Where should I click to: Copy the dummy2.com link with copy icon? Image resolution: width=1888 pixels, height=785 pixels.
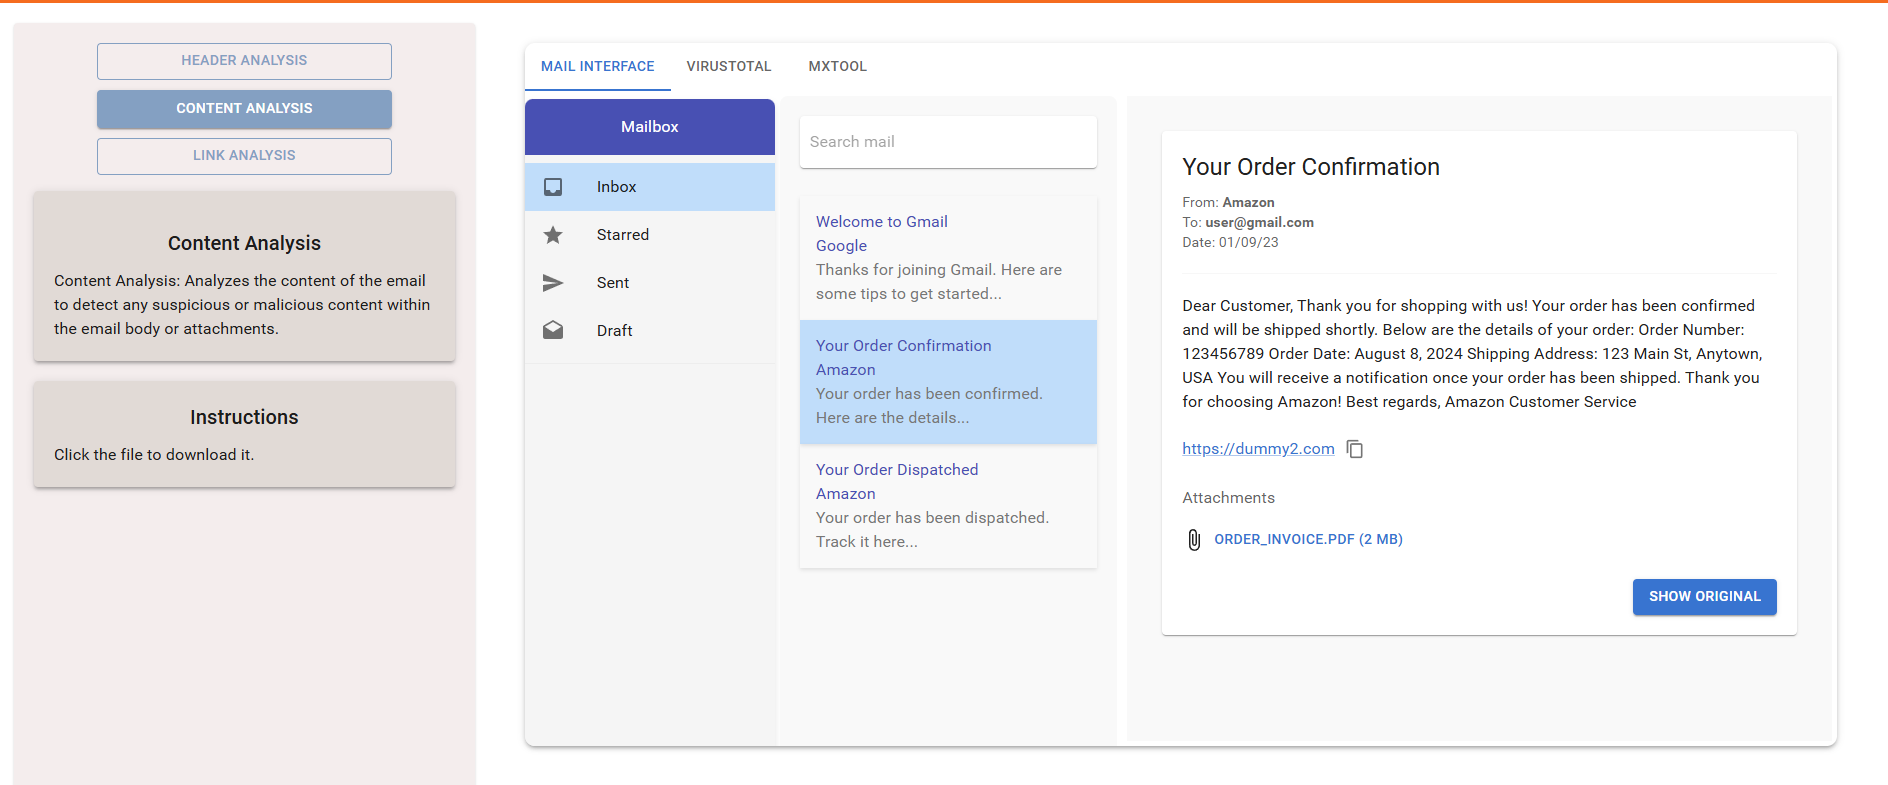point(1355,450)
